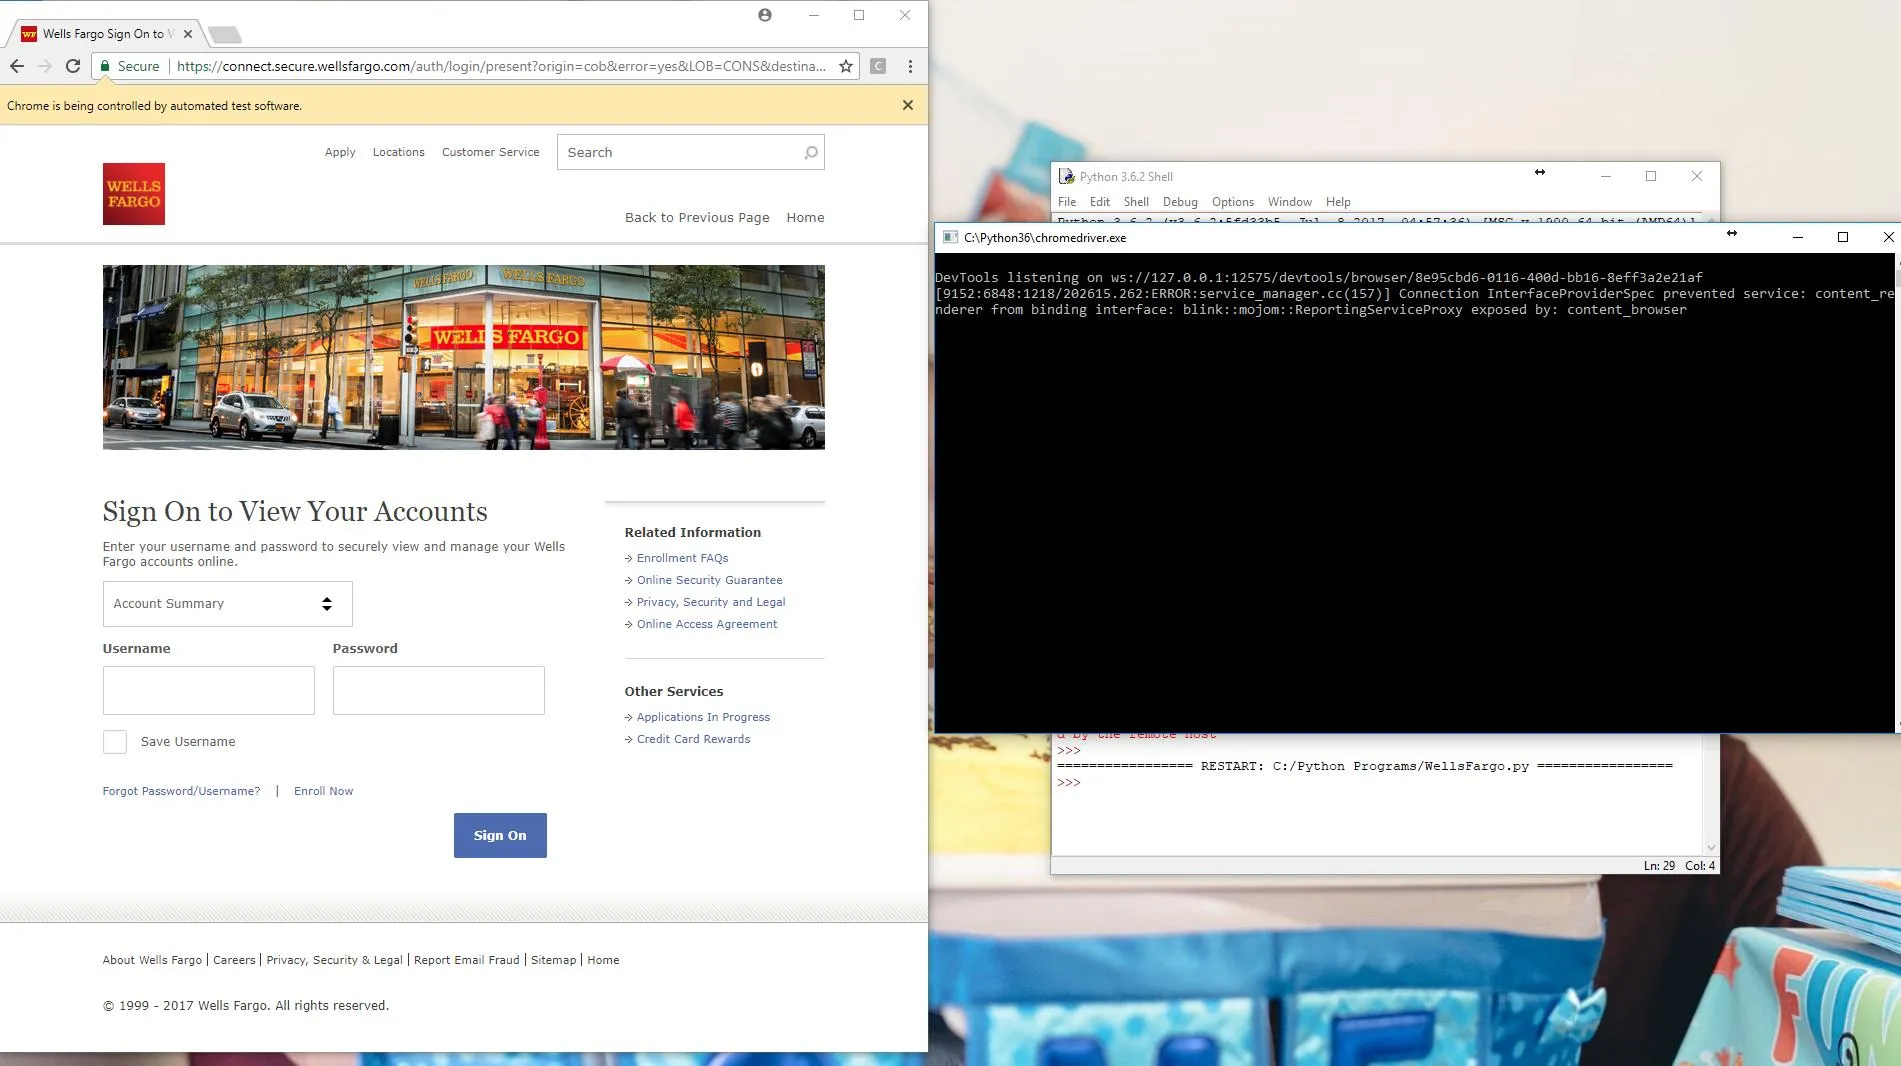Open the Privacy, Security & Legal footer link

334,960
